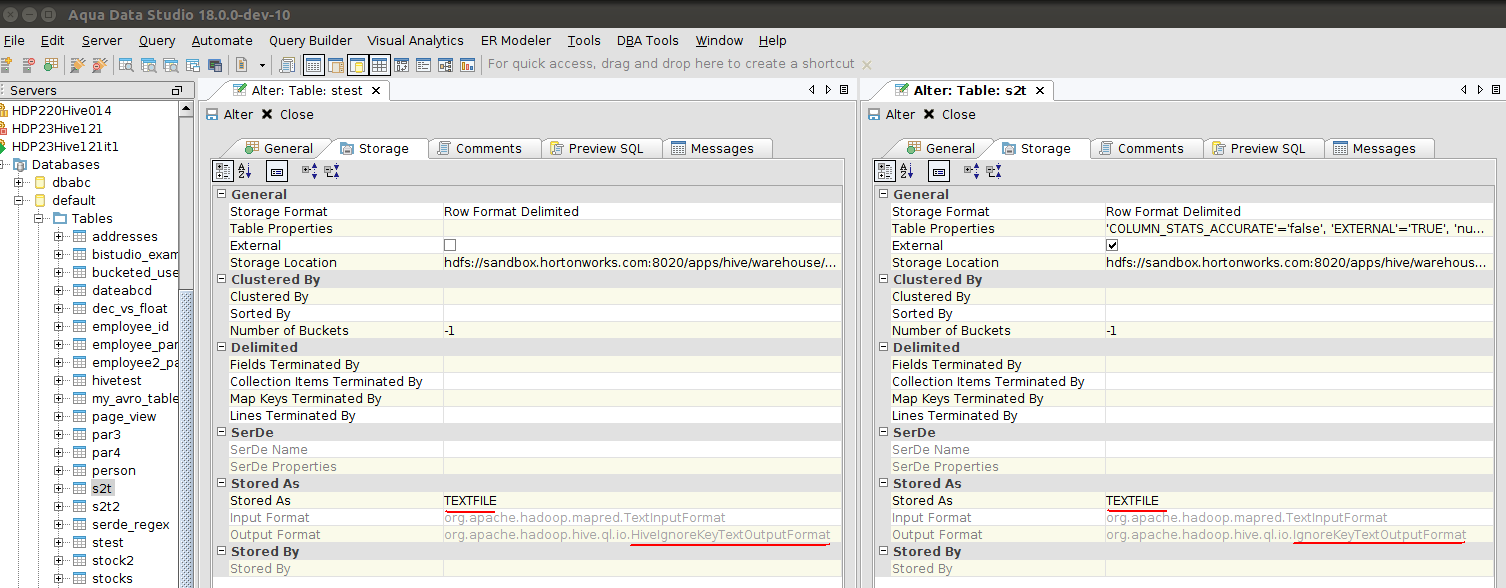Click the server icon with red minus
Screen dimensions: 1506x588
coord(28,65)
